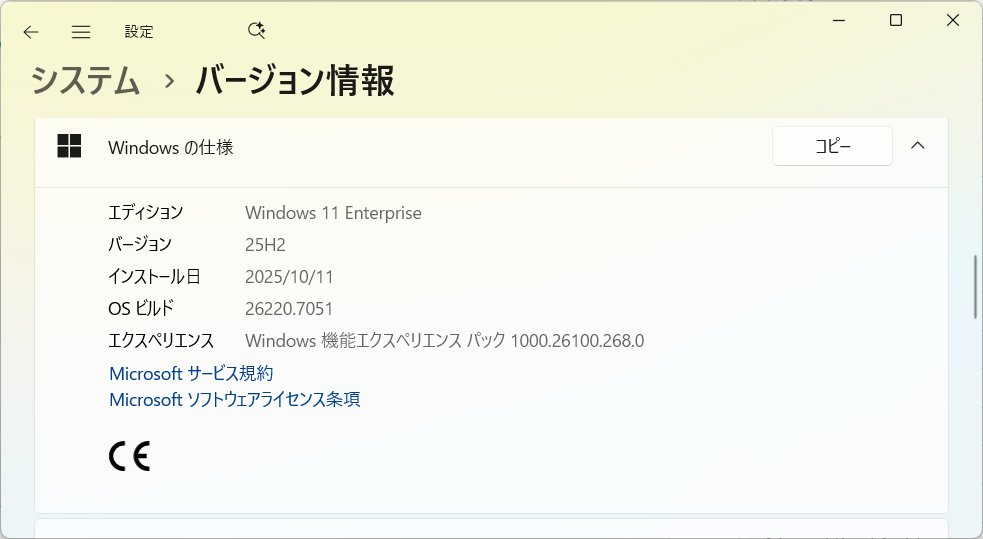Open the hamburger navigation menu

[81, 32]
